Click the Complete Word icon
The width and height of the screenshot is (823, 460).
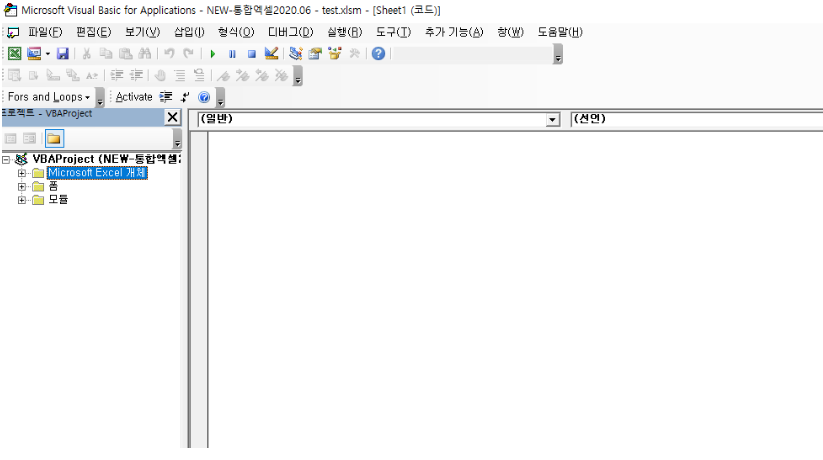click(92, 76)
